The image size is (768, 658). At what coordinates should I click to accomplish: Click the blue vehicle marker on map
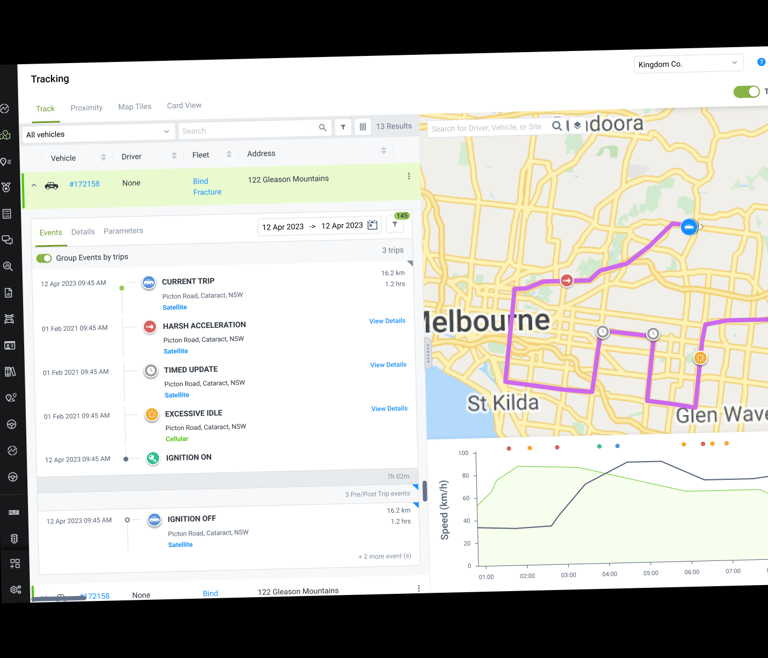pos(689,227)
